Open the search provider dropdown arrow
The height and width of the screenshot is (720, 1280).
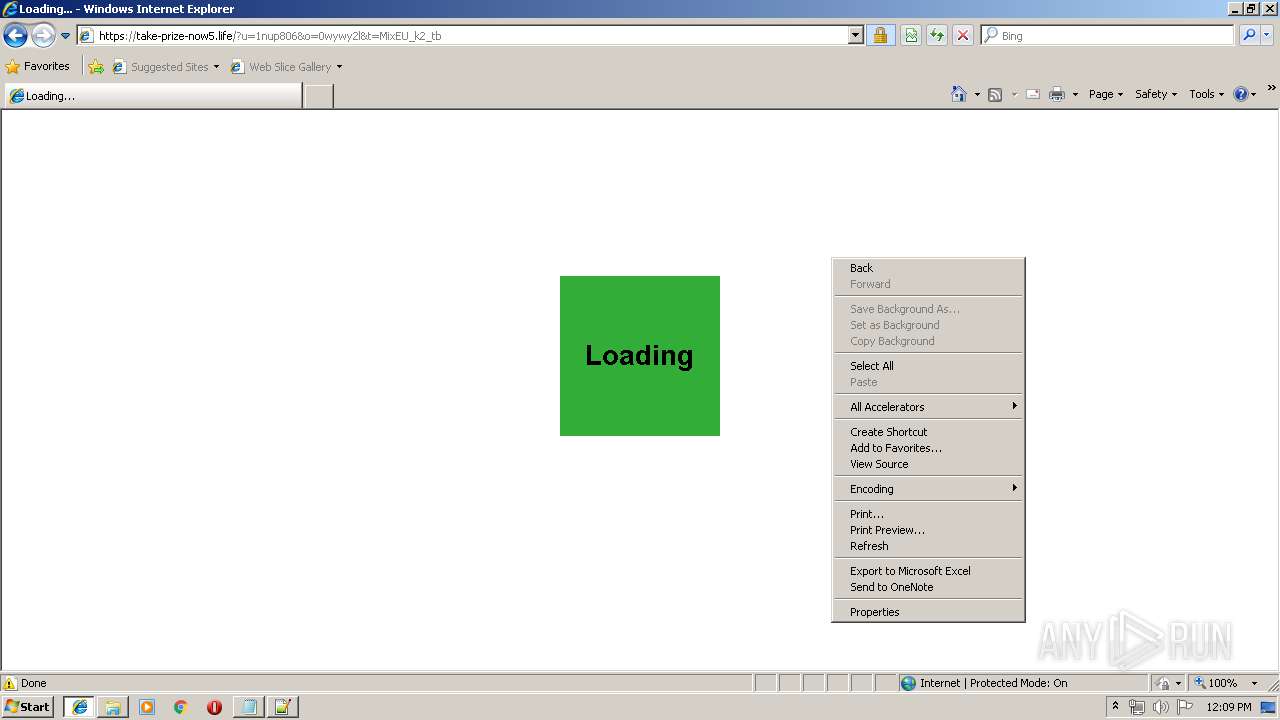(x=1267, y=36)
